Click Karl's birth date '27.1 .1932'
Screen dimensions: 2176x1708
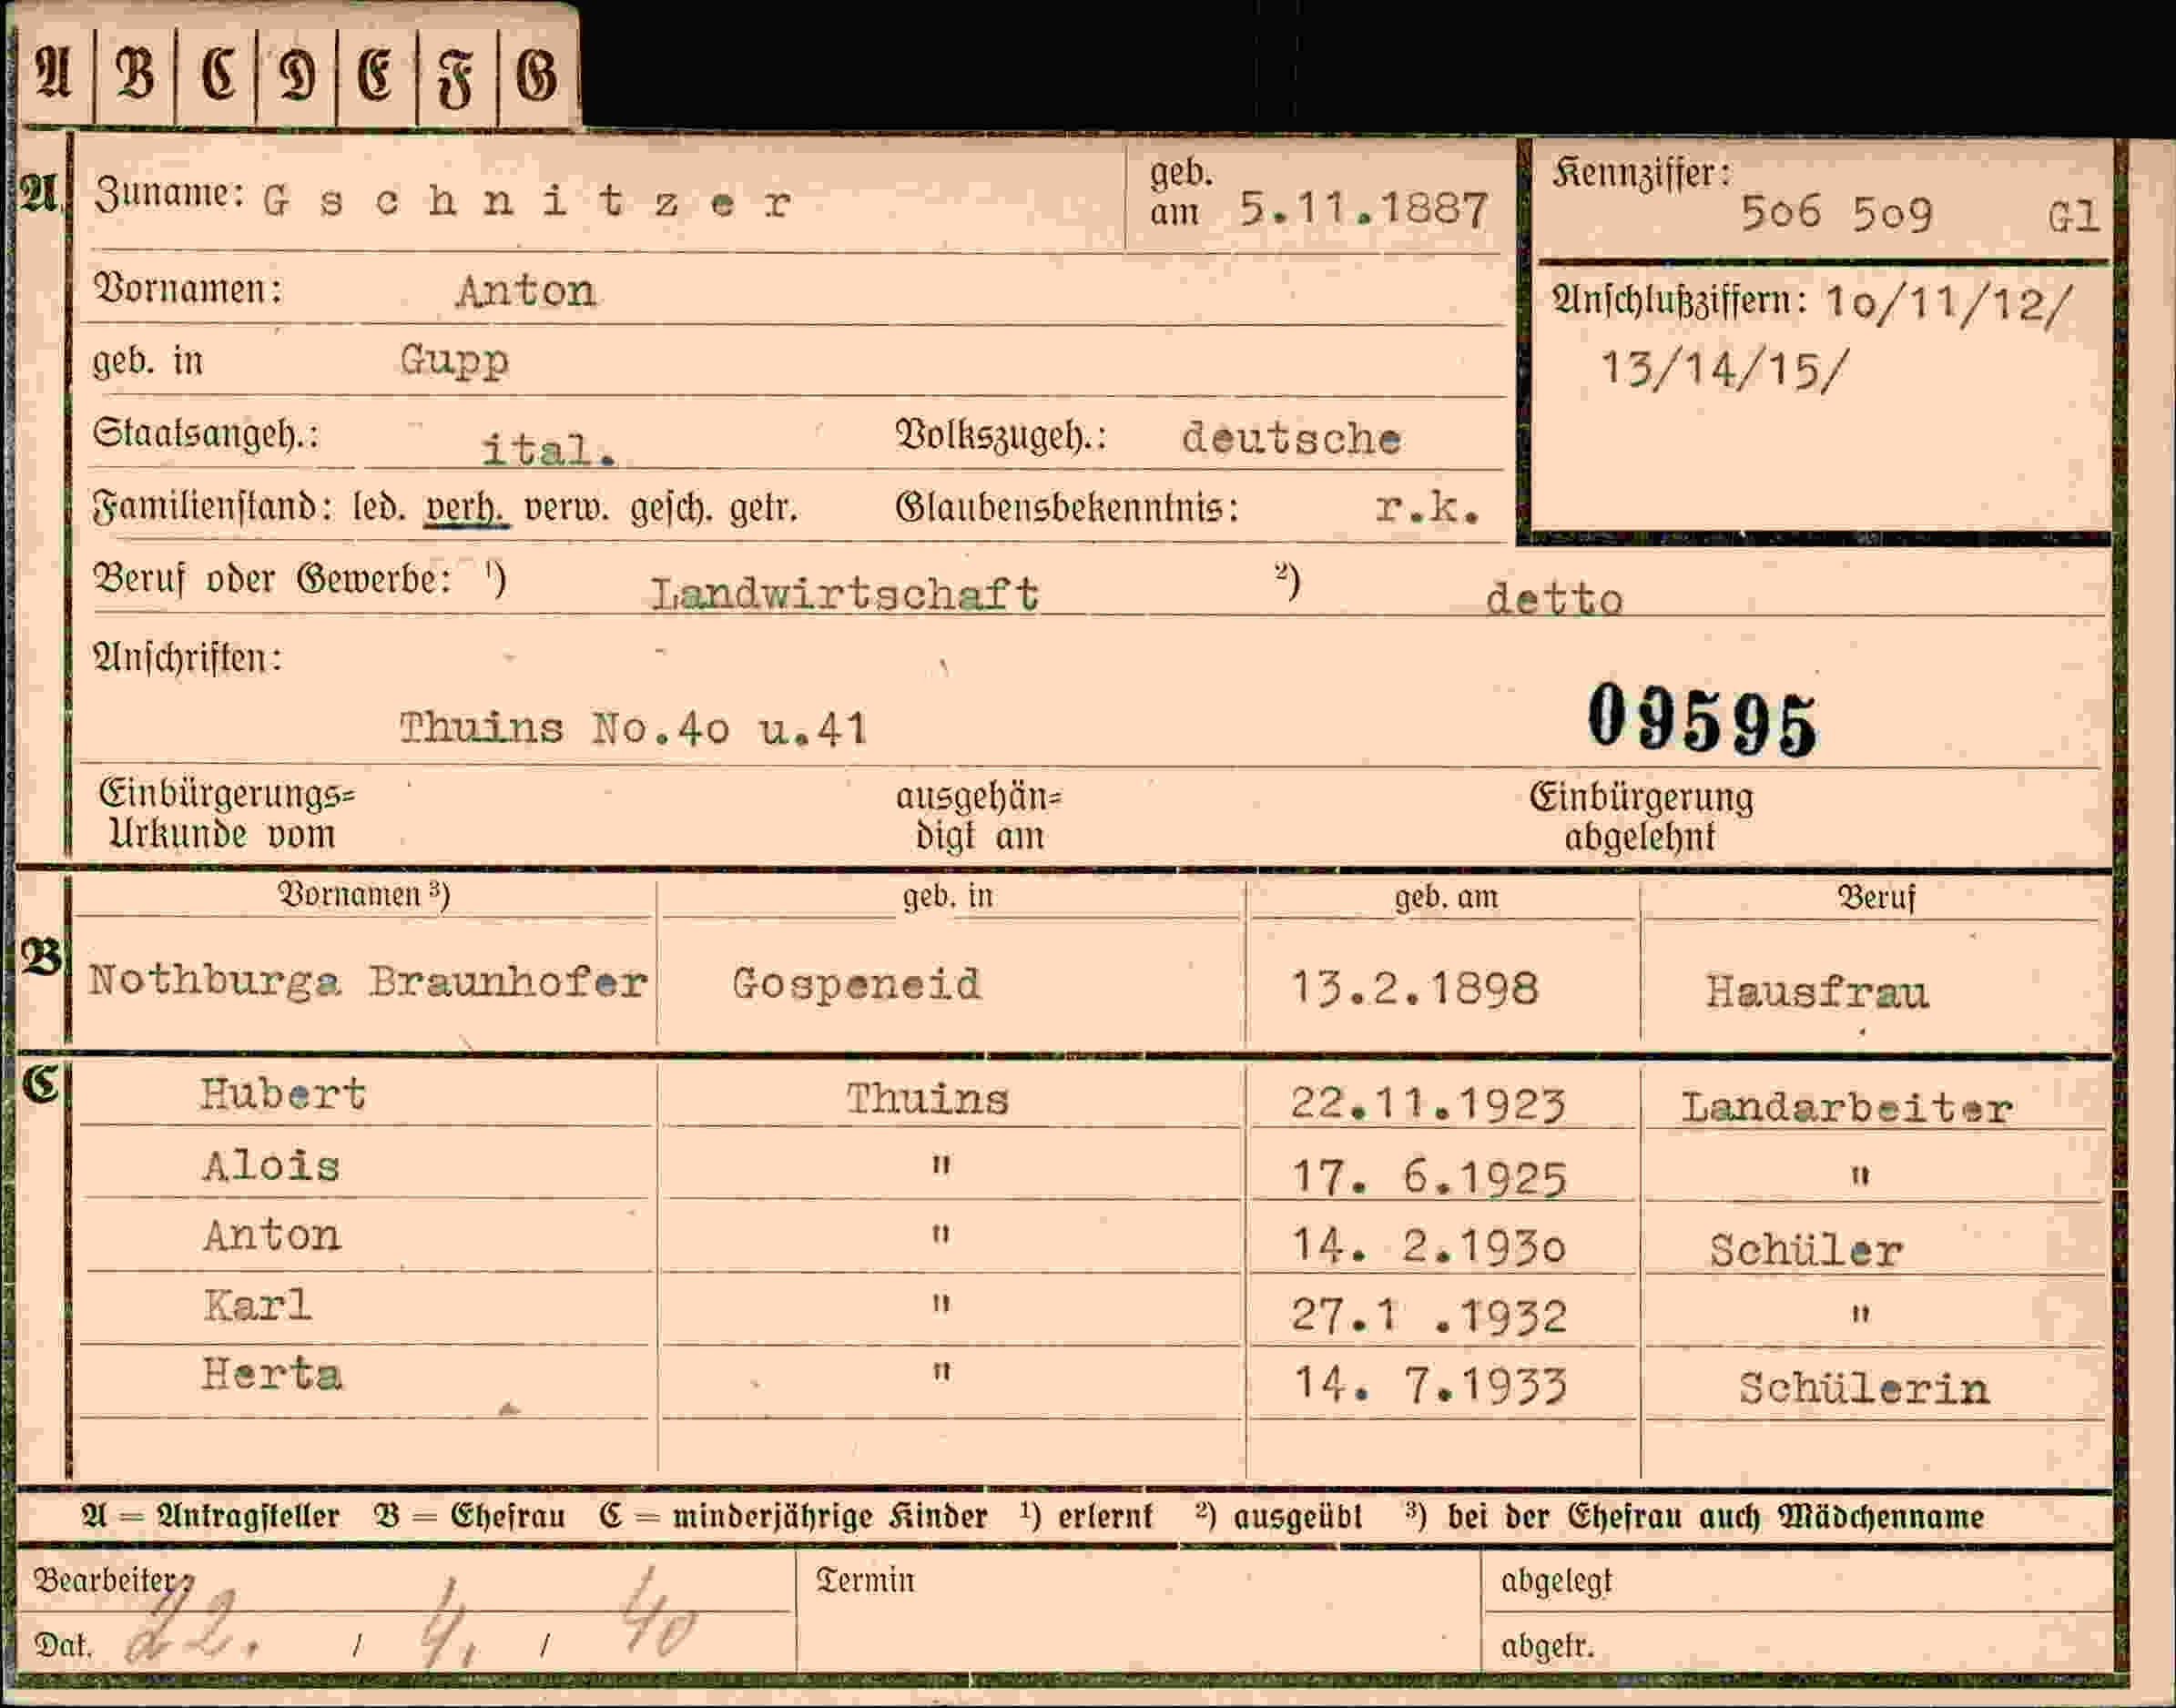1428,1316
